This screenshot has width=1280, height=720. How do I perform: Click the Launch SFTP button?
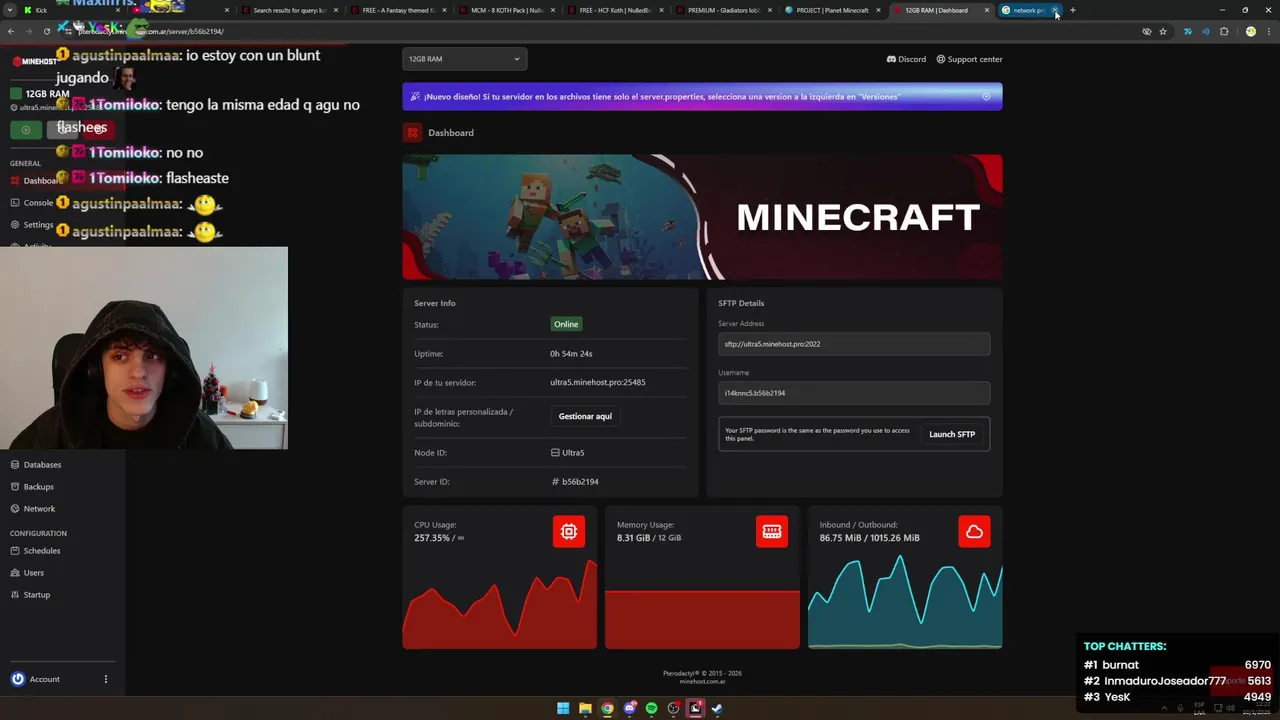(952, 434)
